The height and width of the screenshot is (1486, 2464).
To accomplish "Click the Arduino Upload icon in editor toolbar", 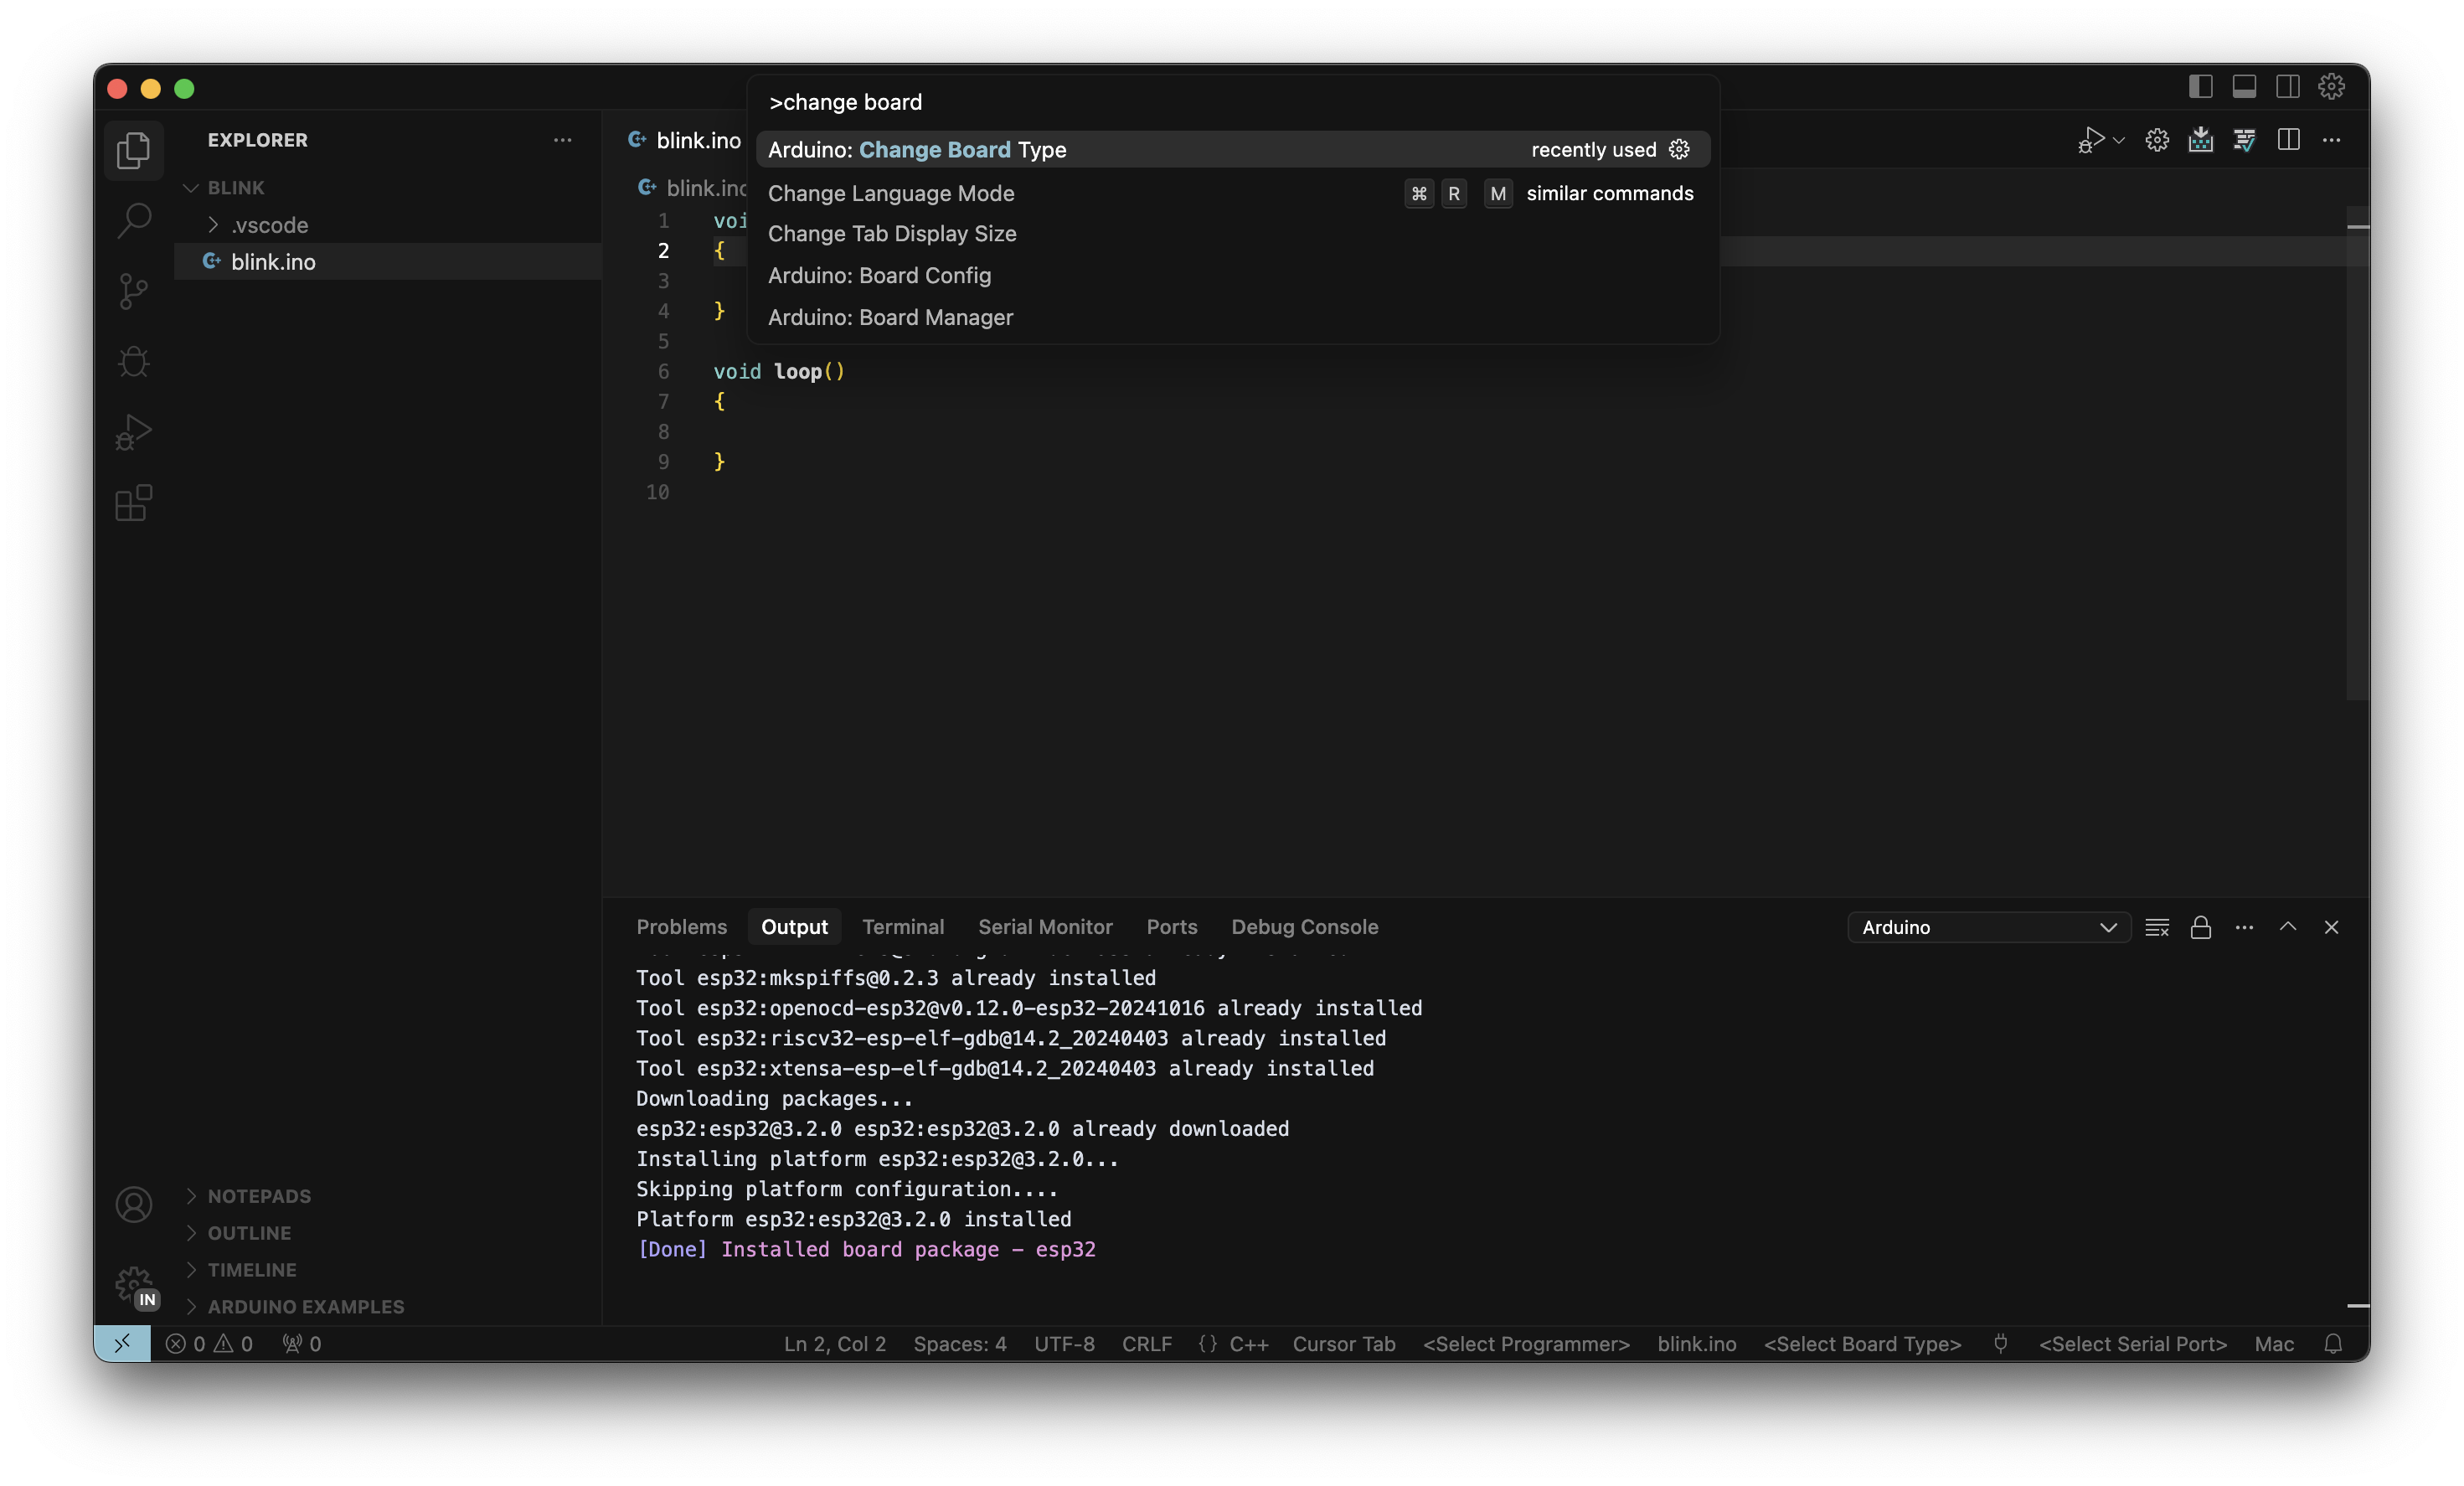I will (x=2200, y=140).
